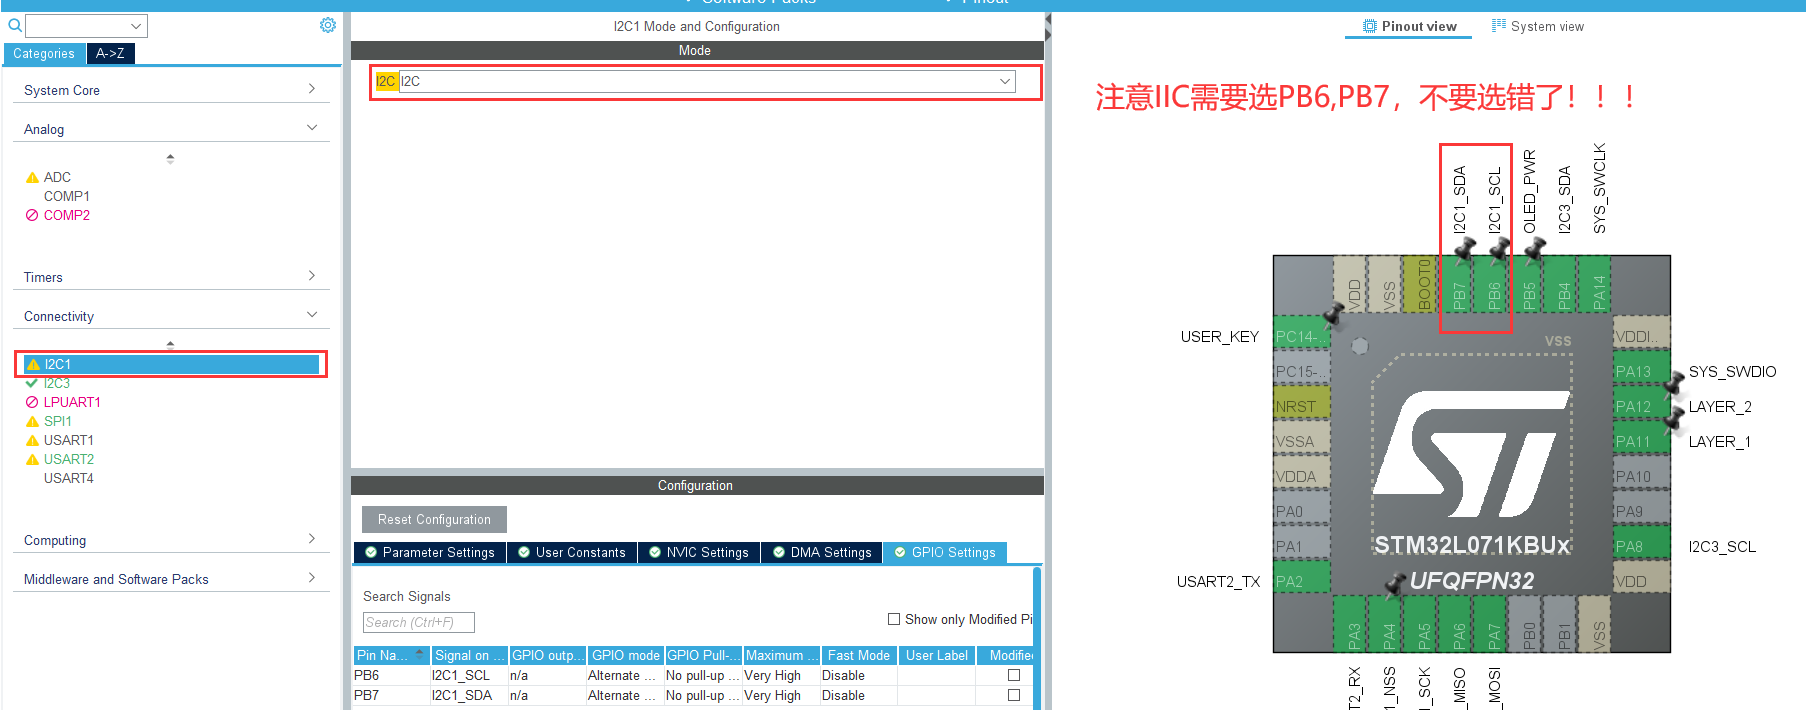The image size is (1806, 710).
Task: Enable Show only Modified Pins checkbox
Action: [x=894, y=619]
